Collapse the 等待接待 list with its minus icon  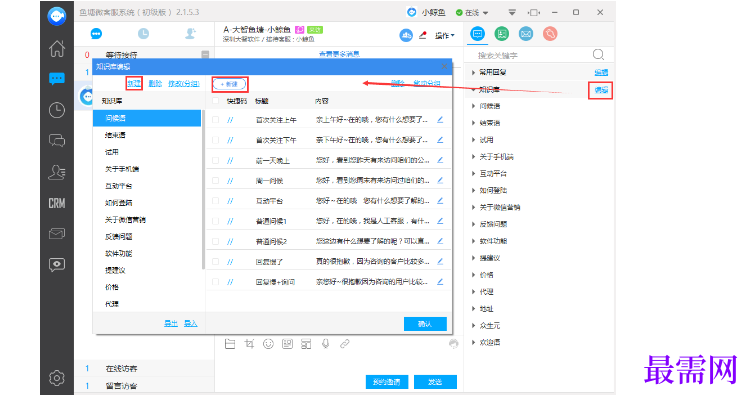[205, 54]
